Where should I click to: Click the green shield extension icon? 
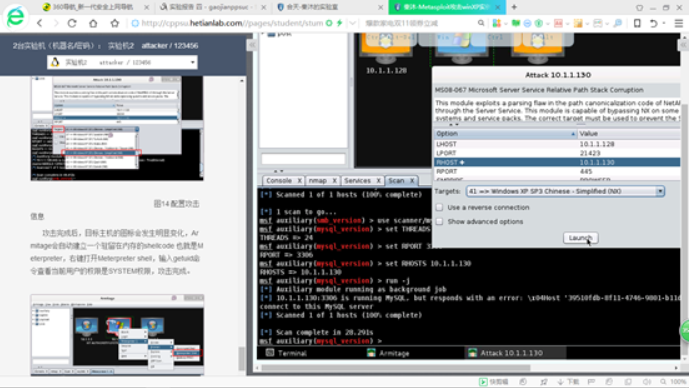[x=539, y=23]
